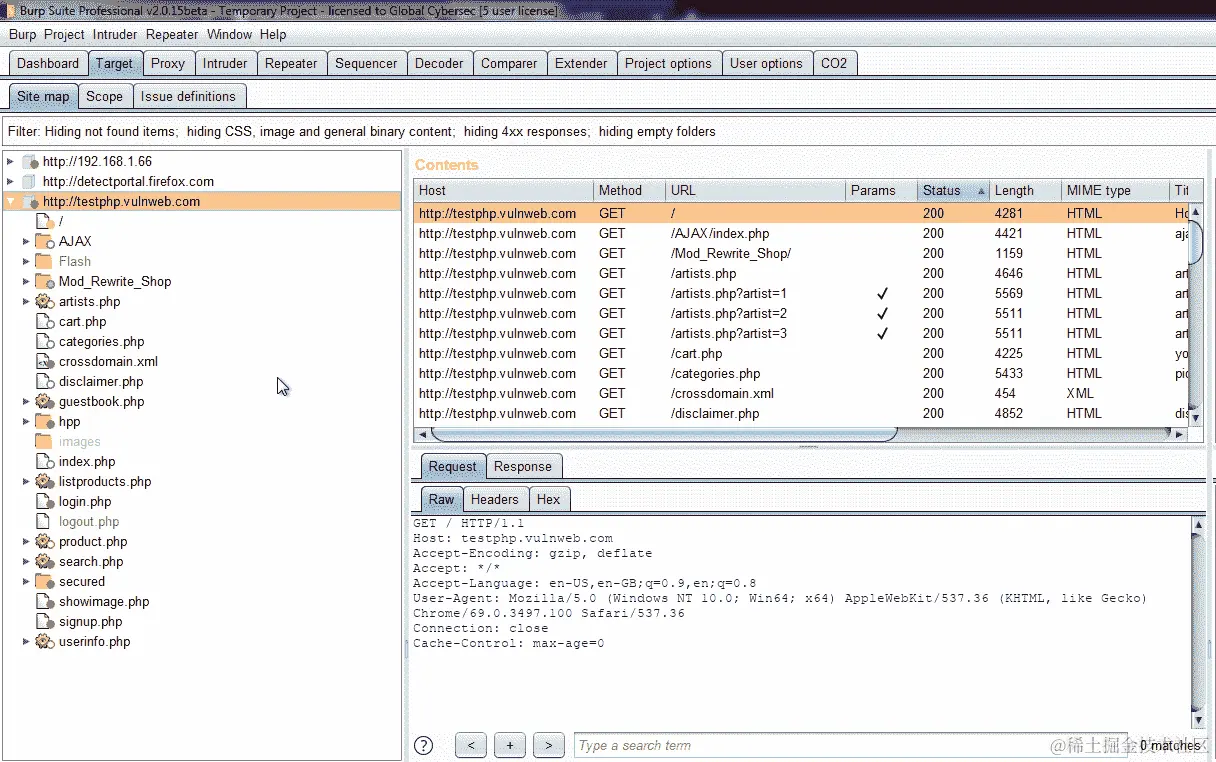This screenshot has height=762, width=1216.
Task: Switch to the Sequencer tab
Action: [366, 63]
